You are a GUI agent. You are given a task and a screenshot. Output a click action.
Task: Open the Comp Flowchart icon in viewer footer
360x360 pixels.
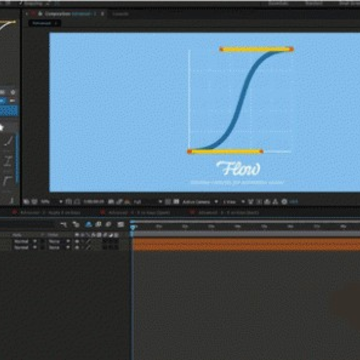275,202
